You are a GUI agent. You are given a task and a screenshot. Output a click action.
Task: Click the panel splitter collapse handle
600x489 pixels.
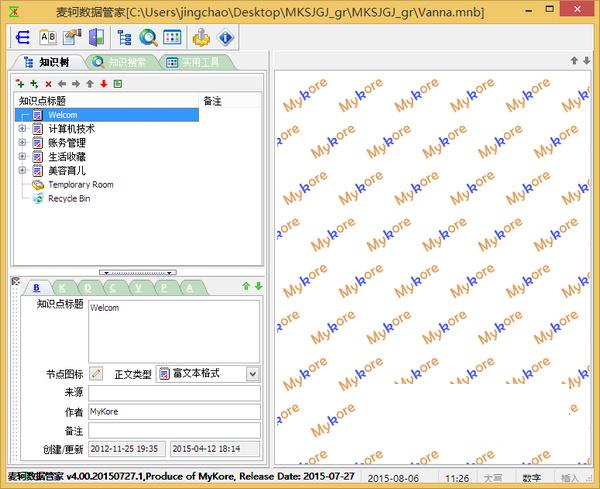137,272
